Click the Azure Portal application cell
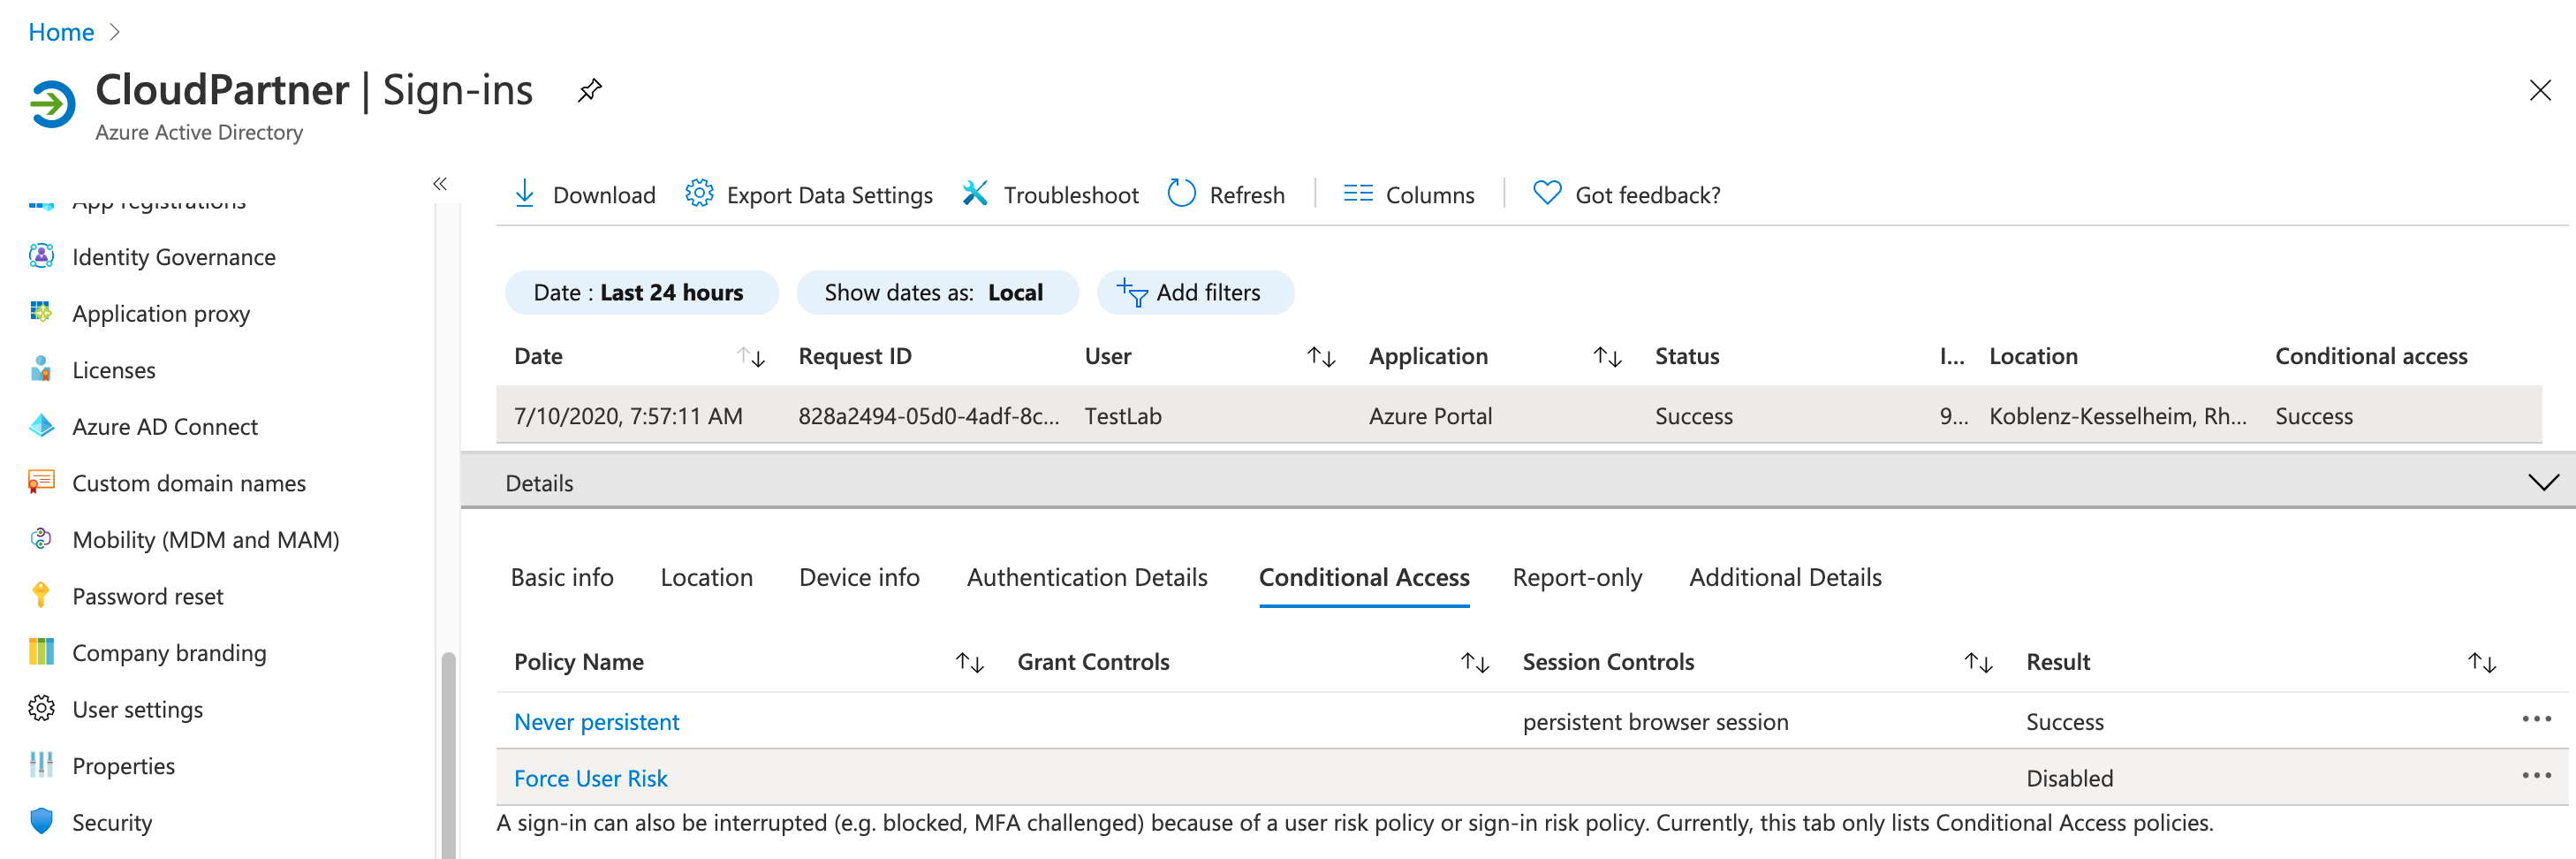This screenshot has height=859, width=2576. pos(1430,416)
